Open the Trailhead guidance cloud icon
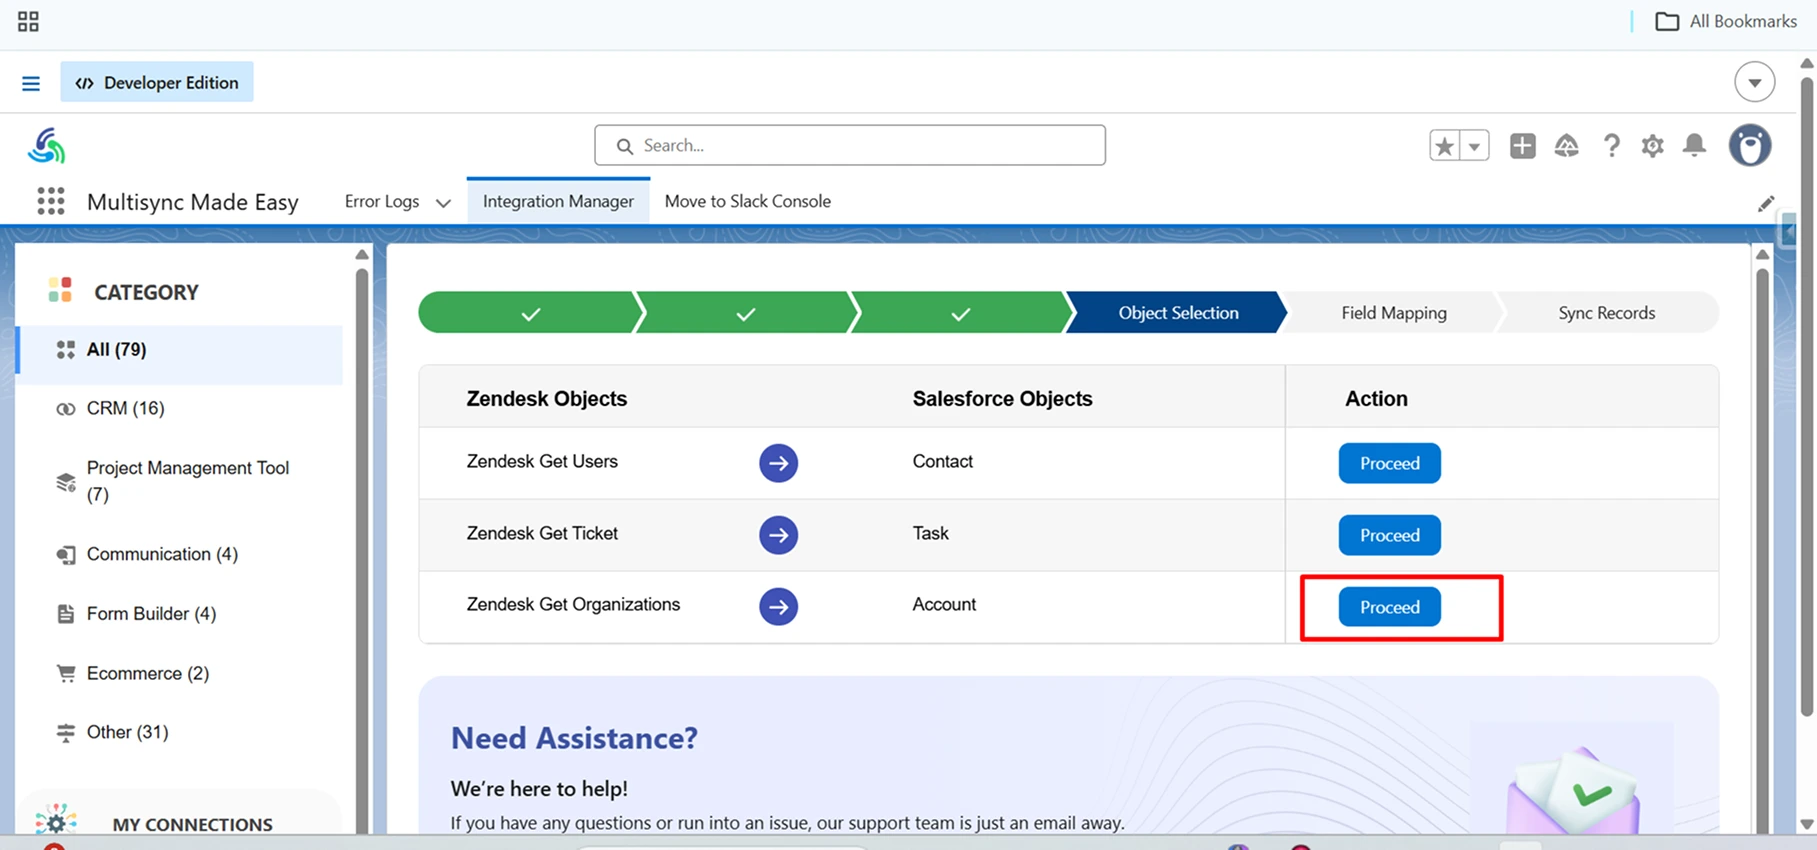The image size is (1817, 850). (1566, 146)
